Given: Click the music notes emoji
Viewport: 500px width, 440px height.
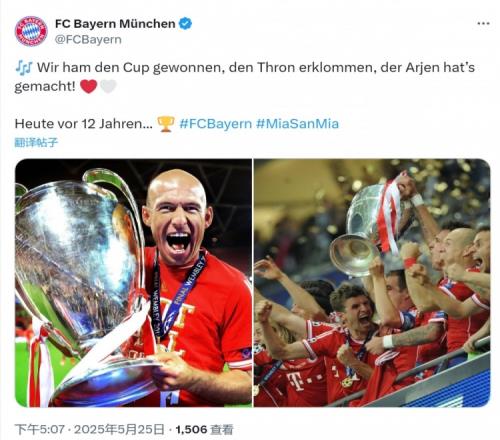Looking at the screenshot, I should point(24,67).
